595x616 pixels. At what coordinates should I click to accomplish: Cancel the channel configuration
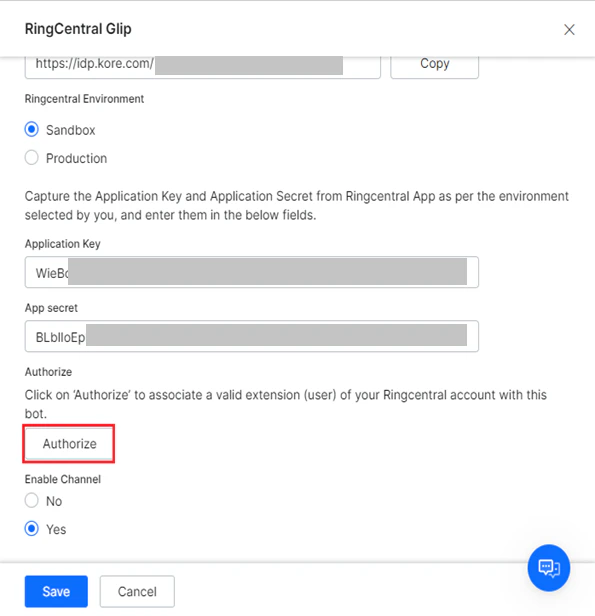(137, 591)
